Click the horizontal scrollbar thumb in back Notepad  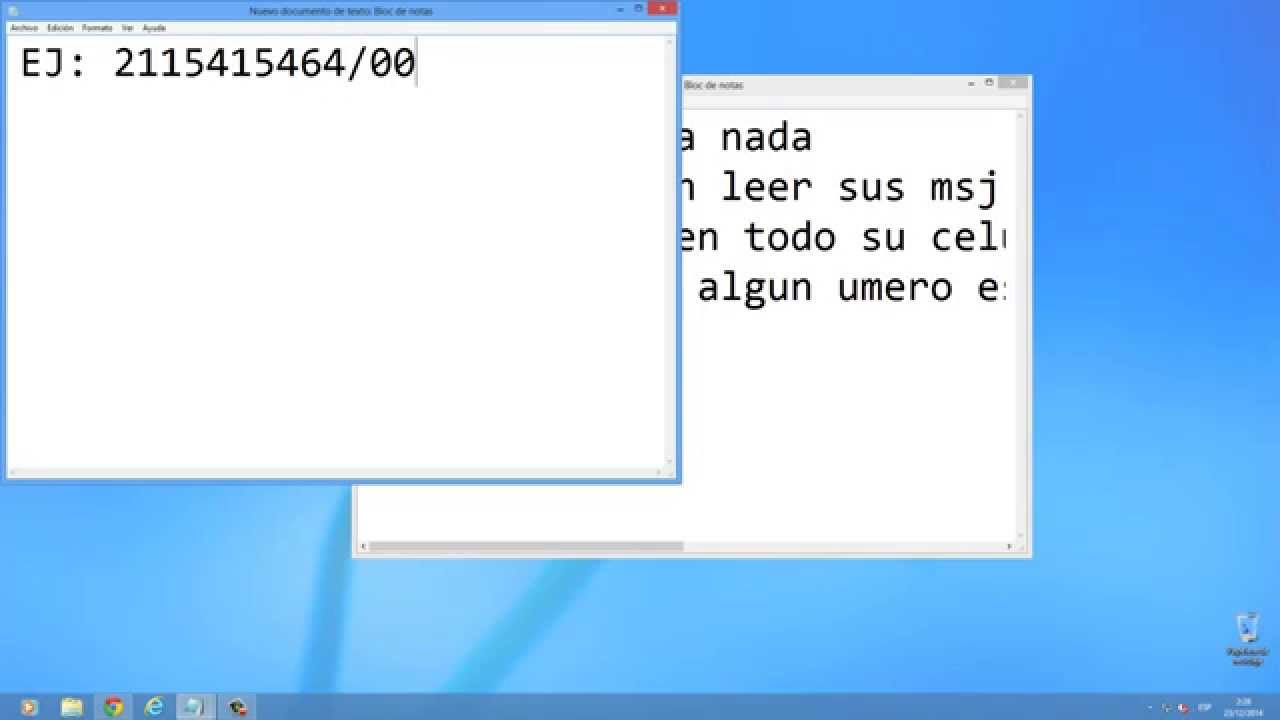pos(526,546)
